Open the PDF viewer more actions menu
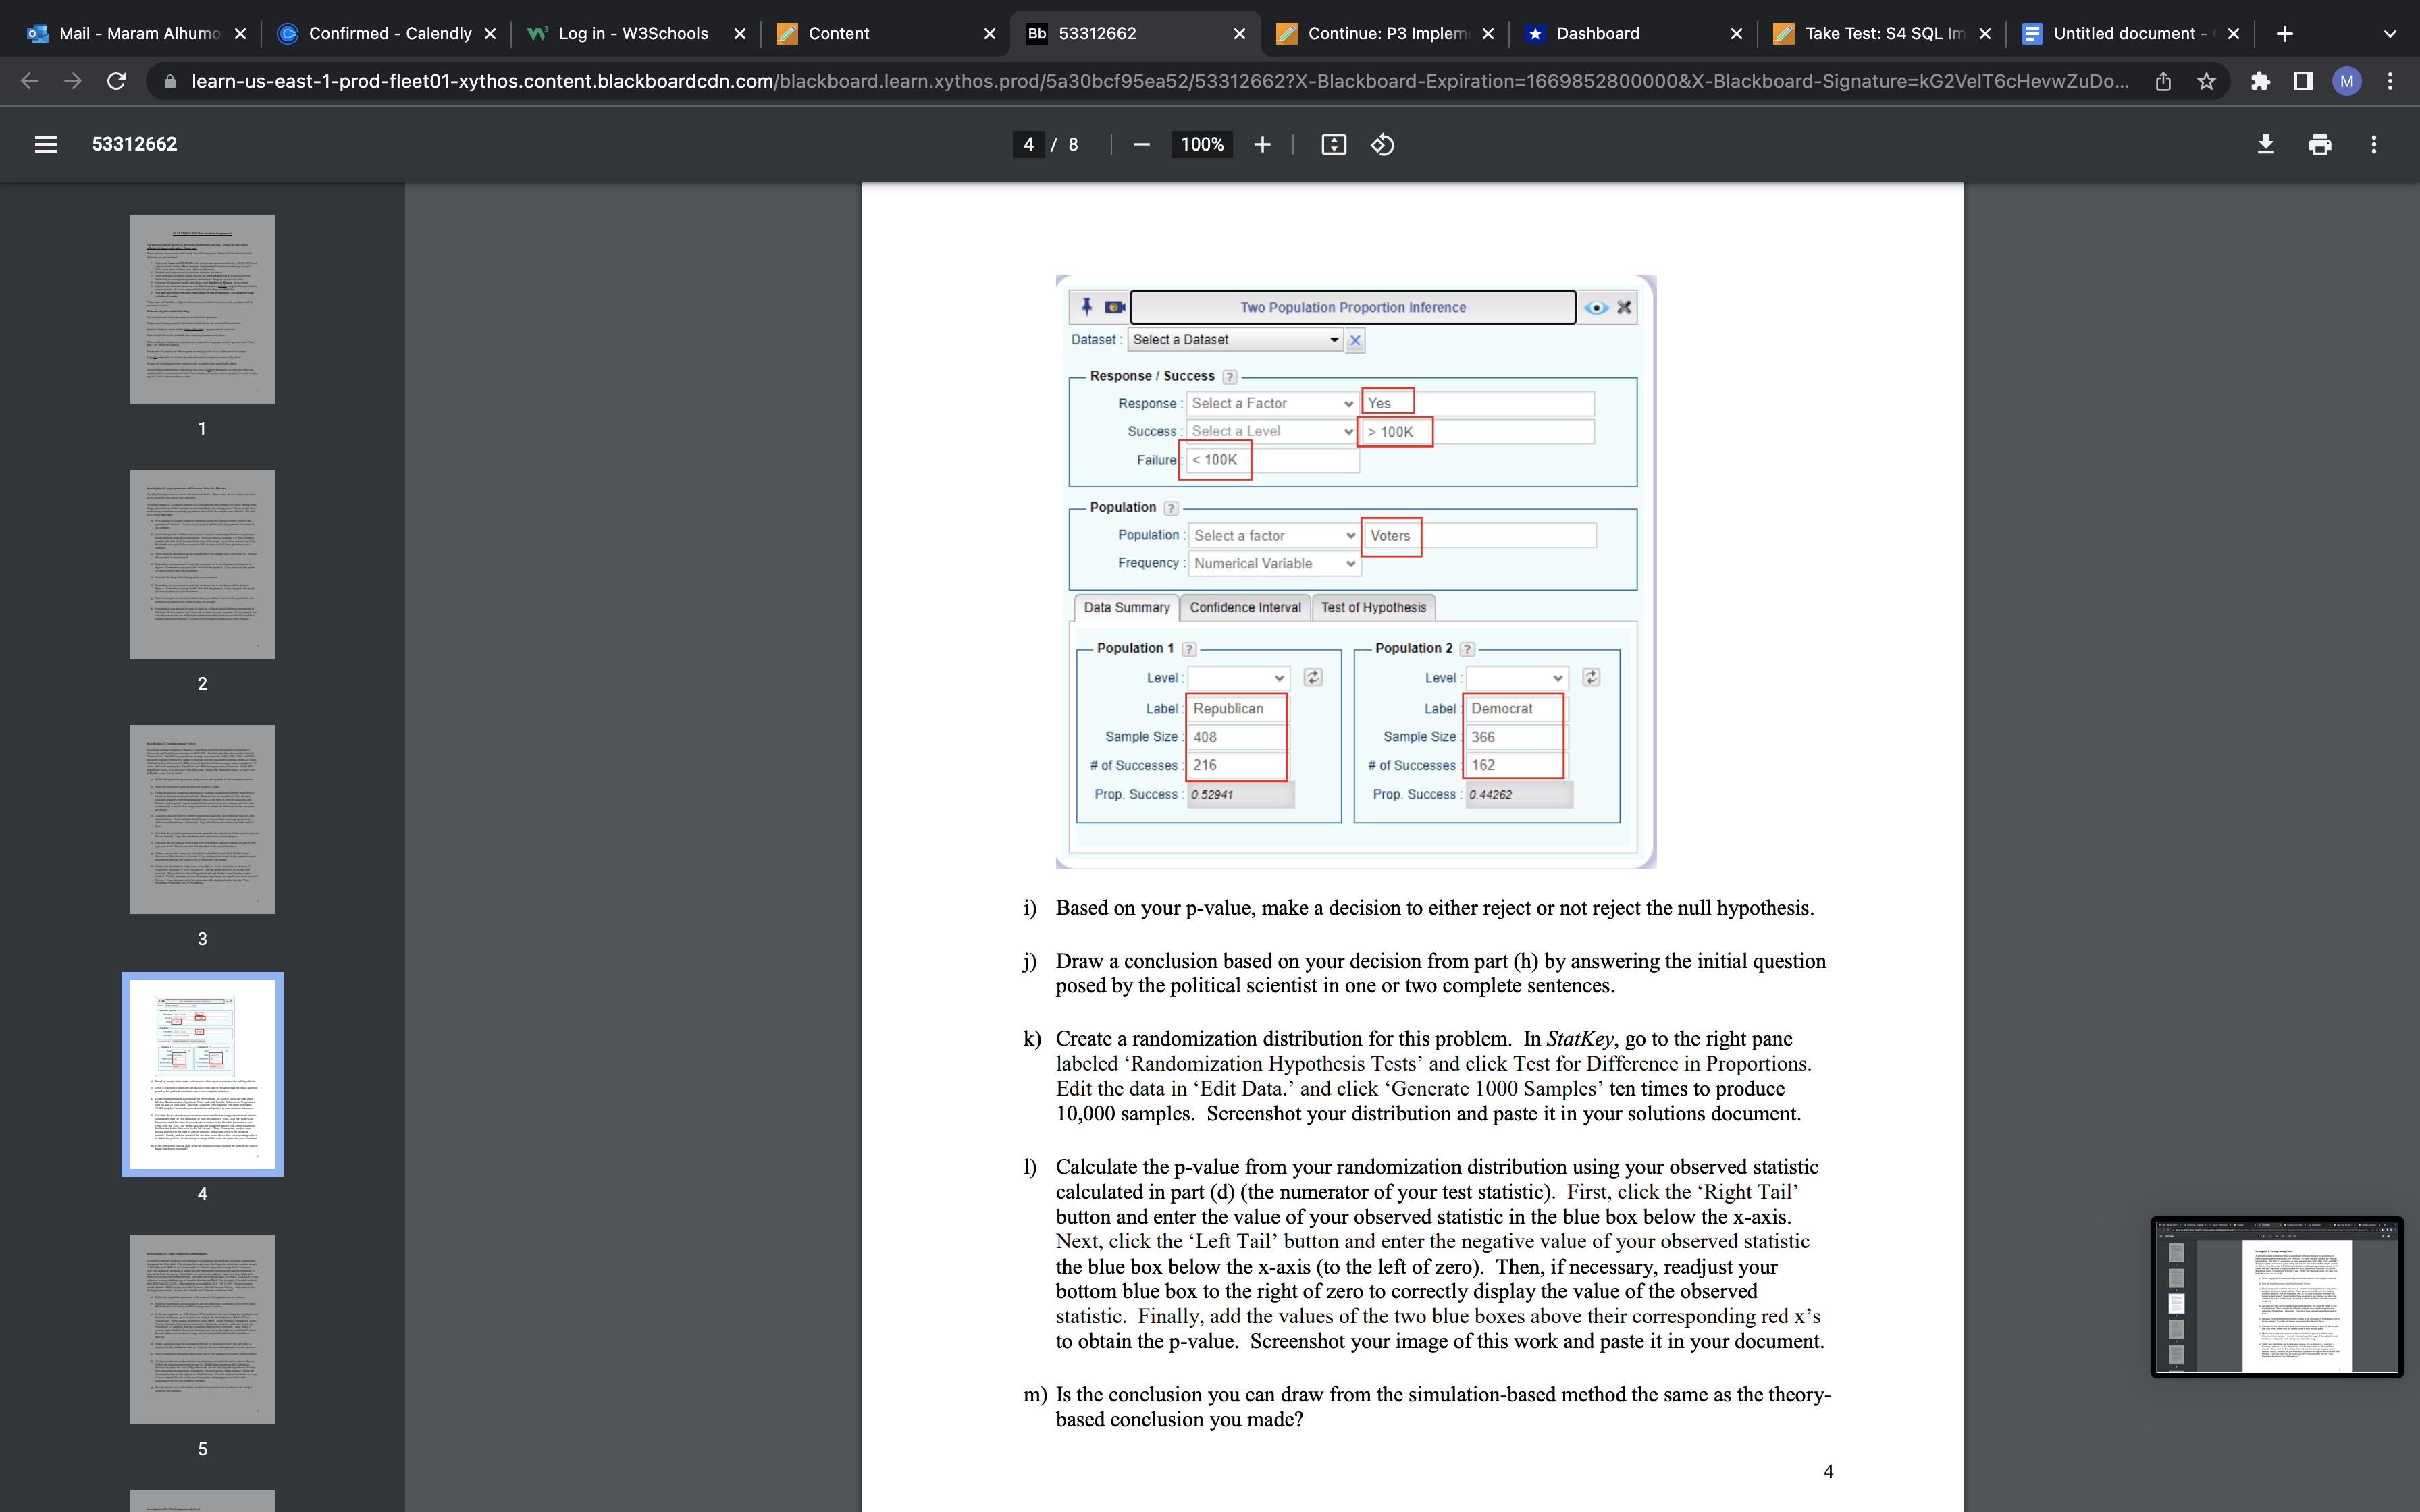The height and width of the screenshot is (1512, 2420). (x=2374, y=144)
